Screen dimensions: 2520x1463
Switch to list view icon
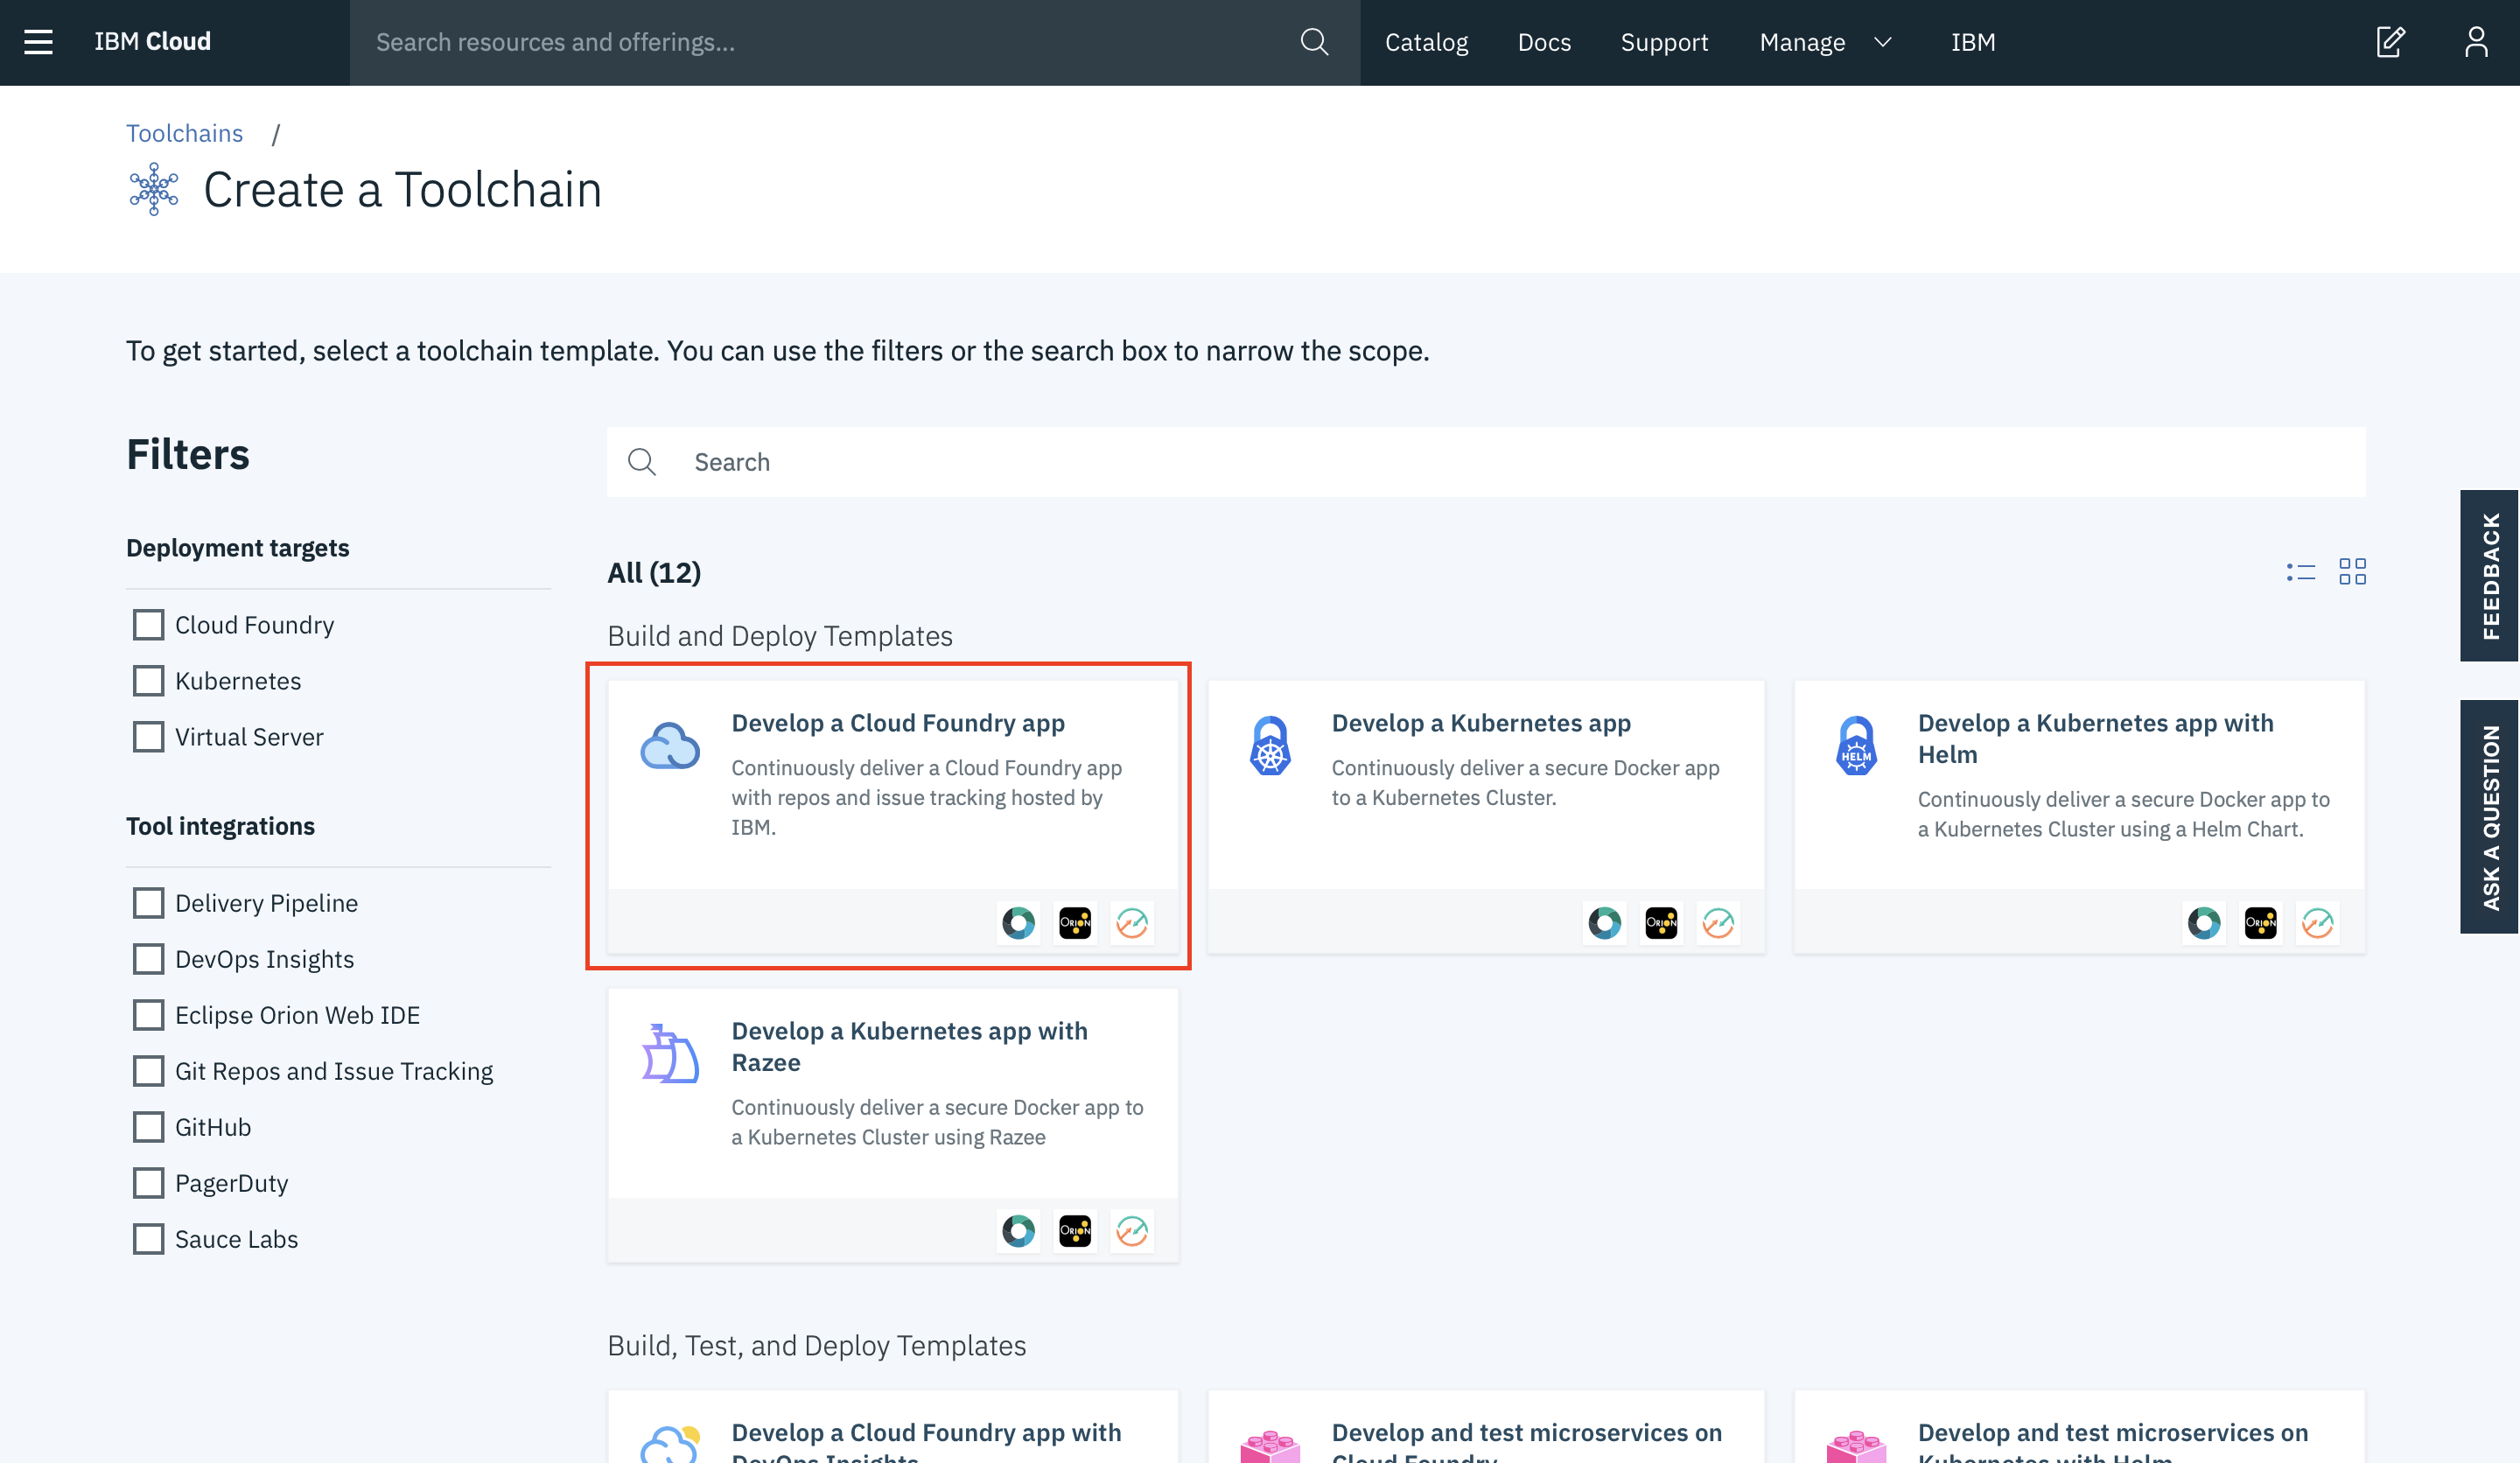click(x=2300, y=572)
